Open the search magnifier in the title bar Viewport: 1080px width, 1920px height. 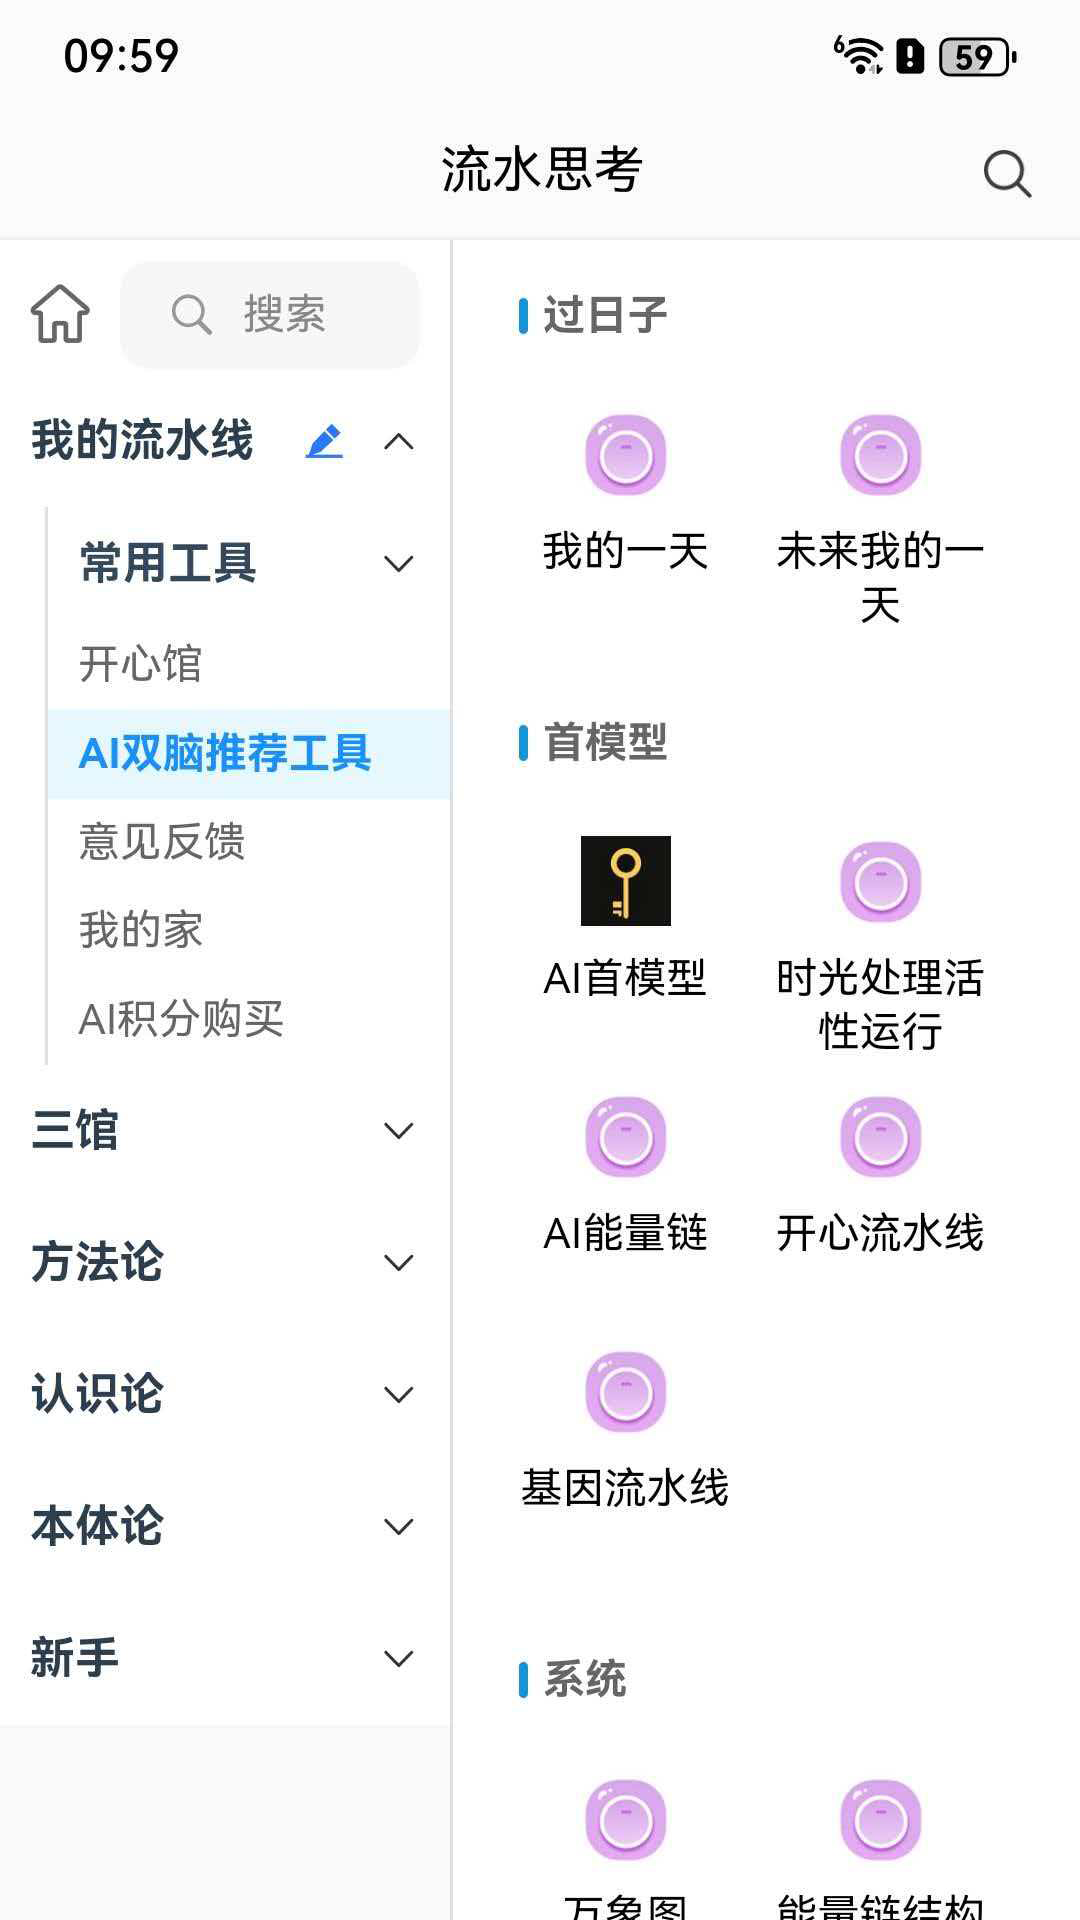[x=1005, y=172]
